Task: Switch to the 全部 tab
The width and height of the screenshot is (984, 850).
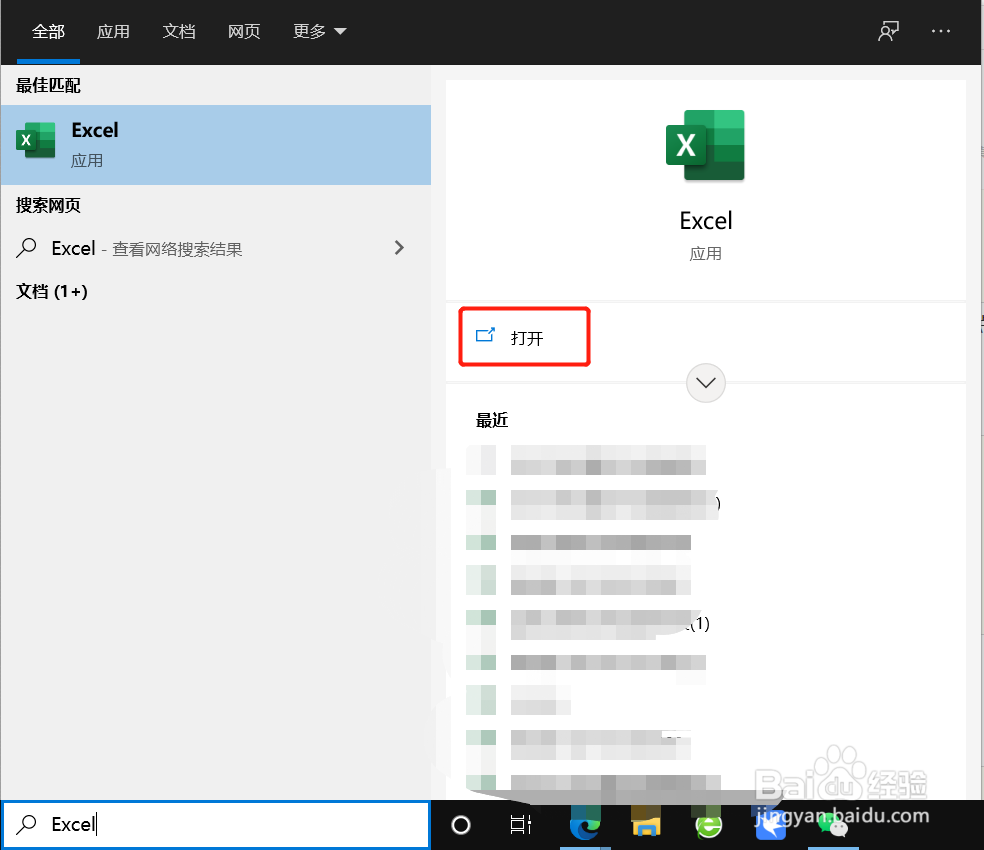Action: click(48, 31)
